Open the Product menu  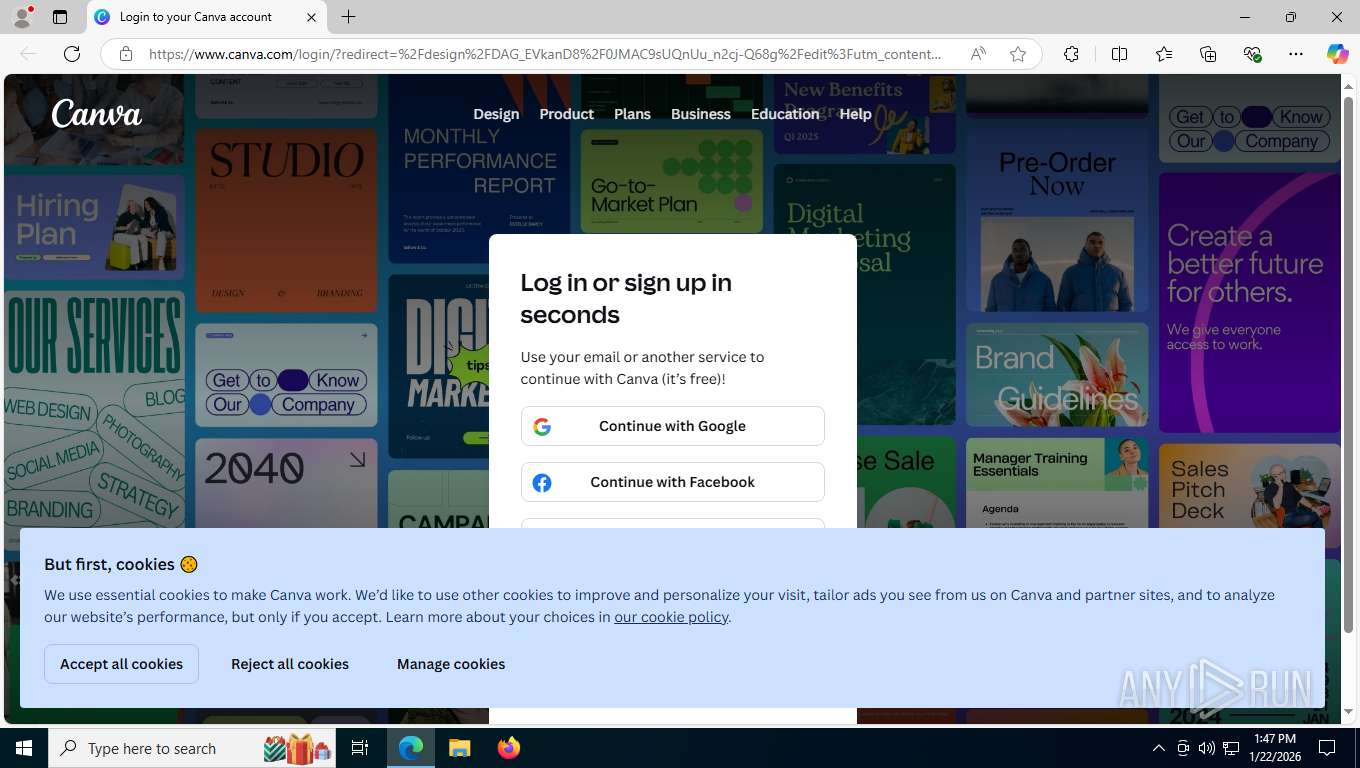(x=567, y=114)
